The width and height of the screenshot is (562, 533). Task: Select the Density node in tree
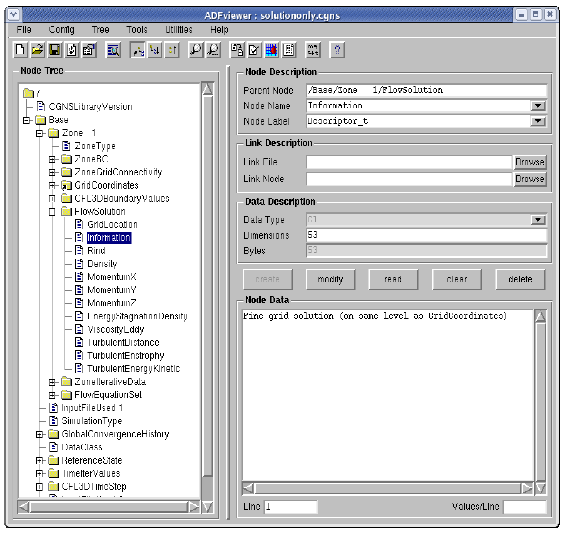(x=102, y=264)
